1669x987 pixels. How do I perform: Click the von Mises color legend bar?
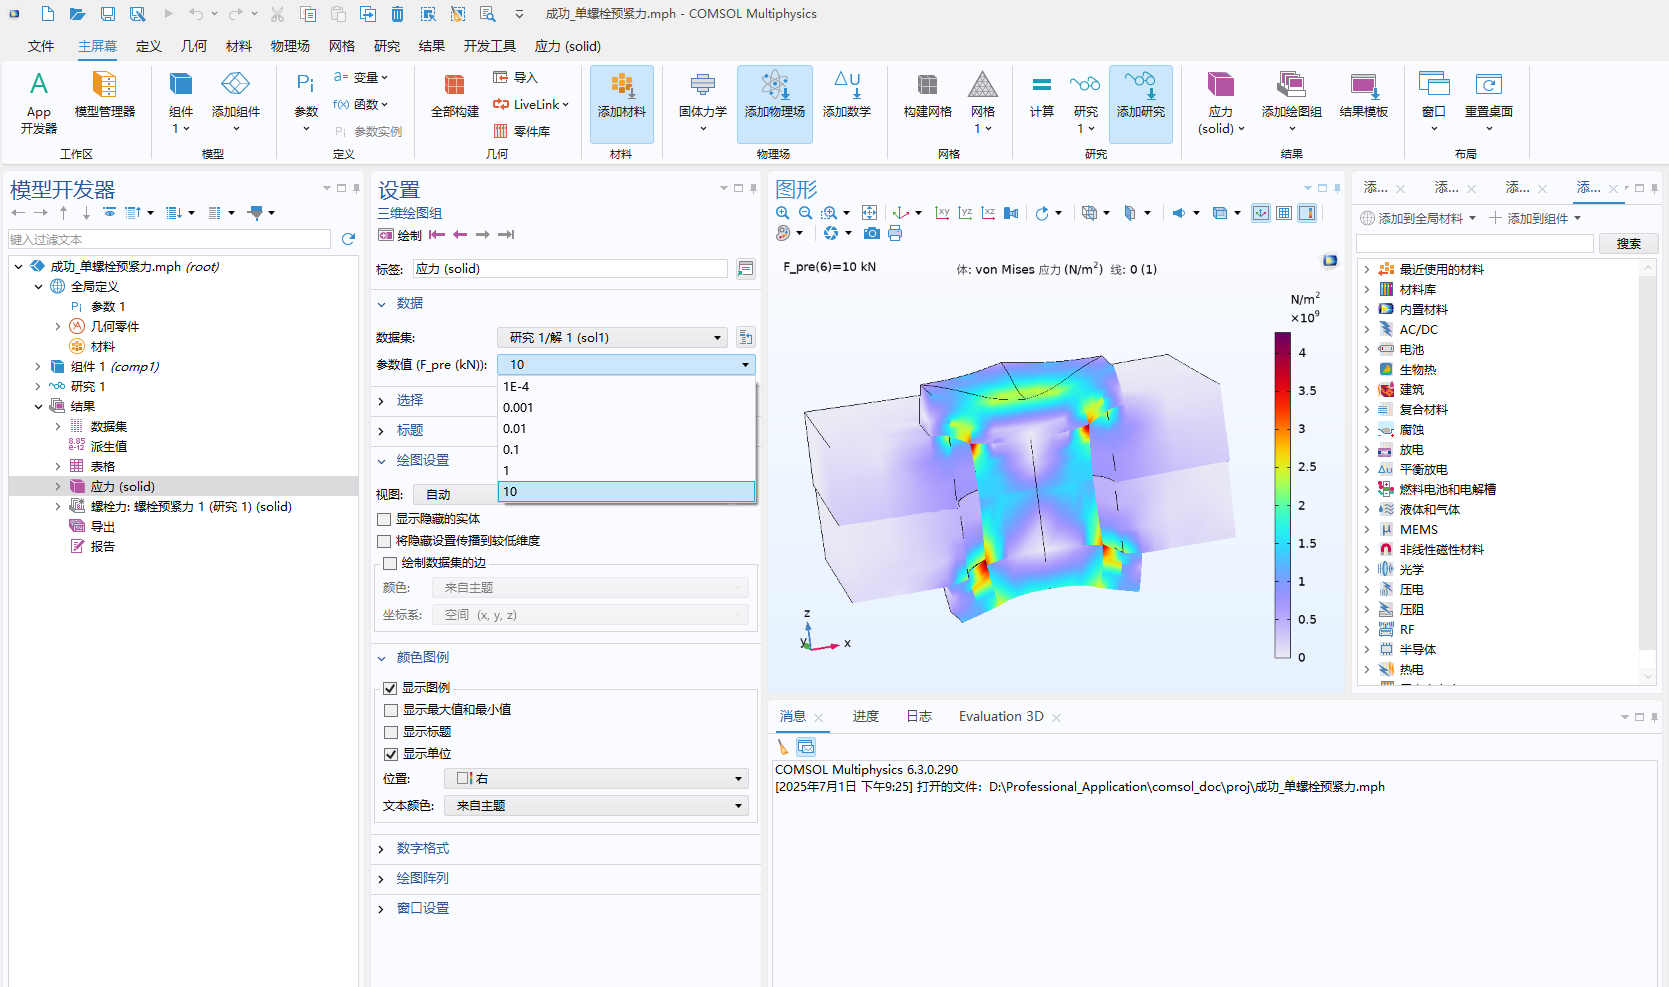click(1282, 495)
